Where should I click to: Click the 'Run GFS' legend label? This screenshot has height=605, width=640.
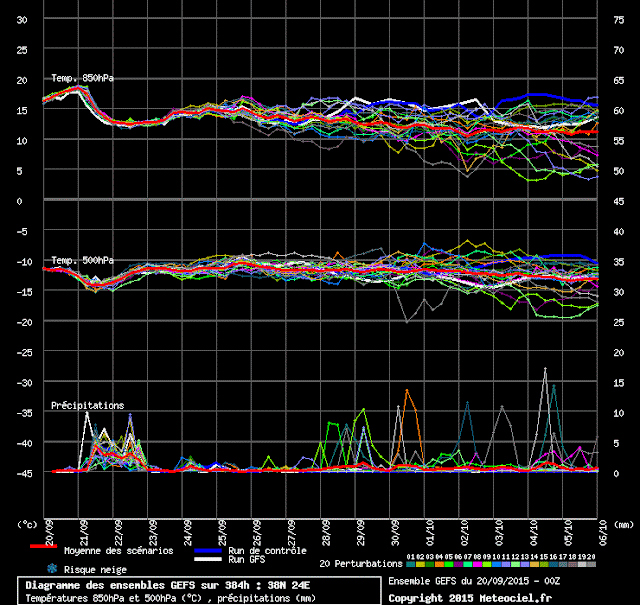(x=247, y=559)
